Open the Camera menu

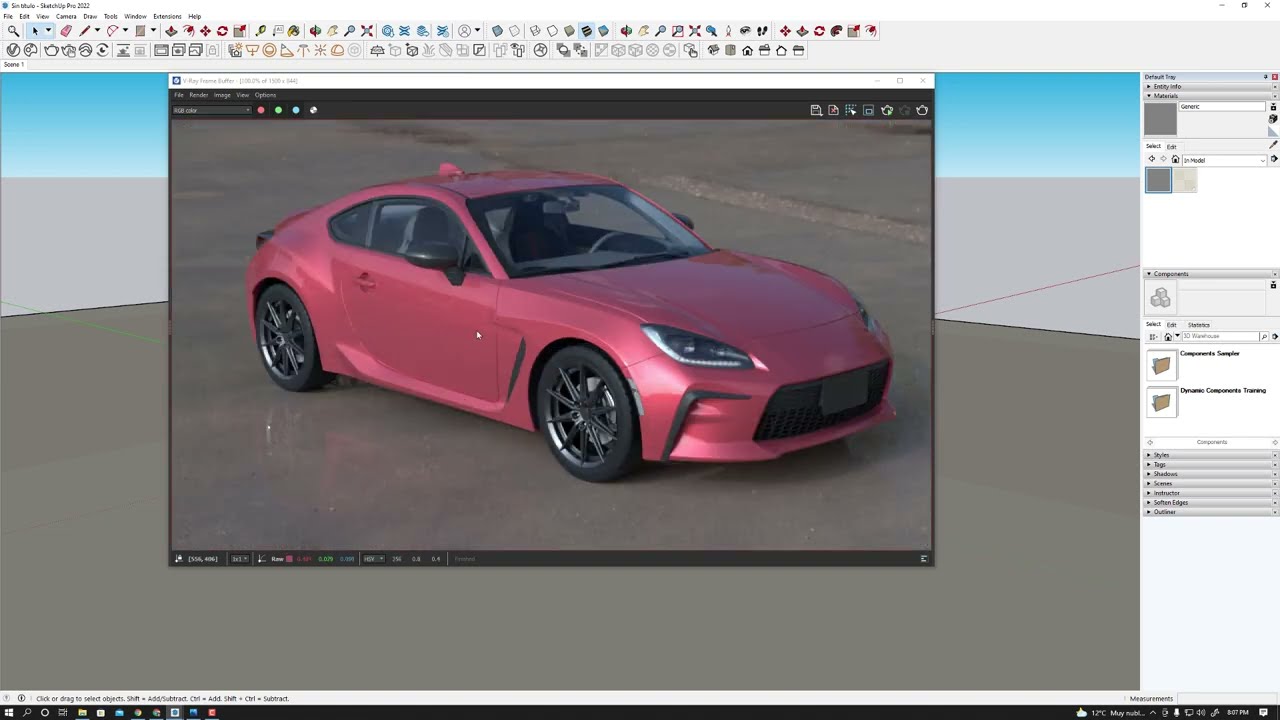tap(66, 16)
